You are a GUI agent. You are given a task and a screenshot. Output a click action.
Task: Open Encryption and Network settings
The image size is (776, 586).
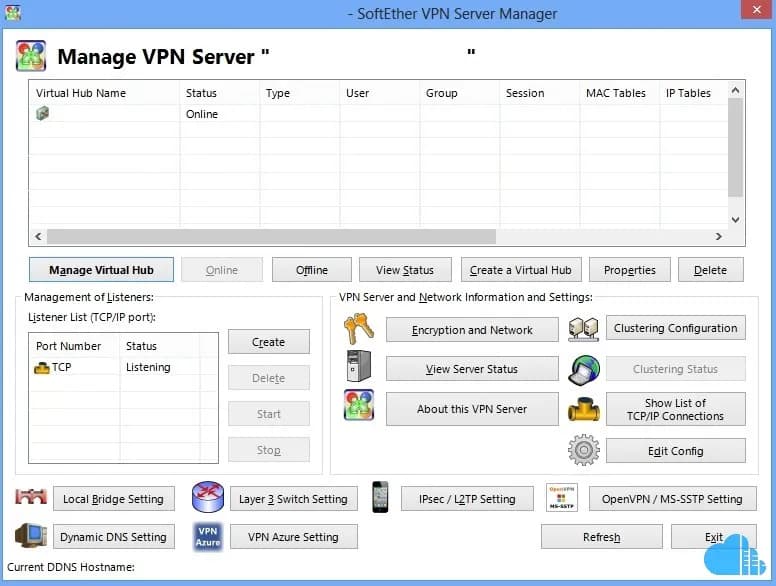coord(472,330)
